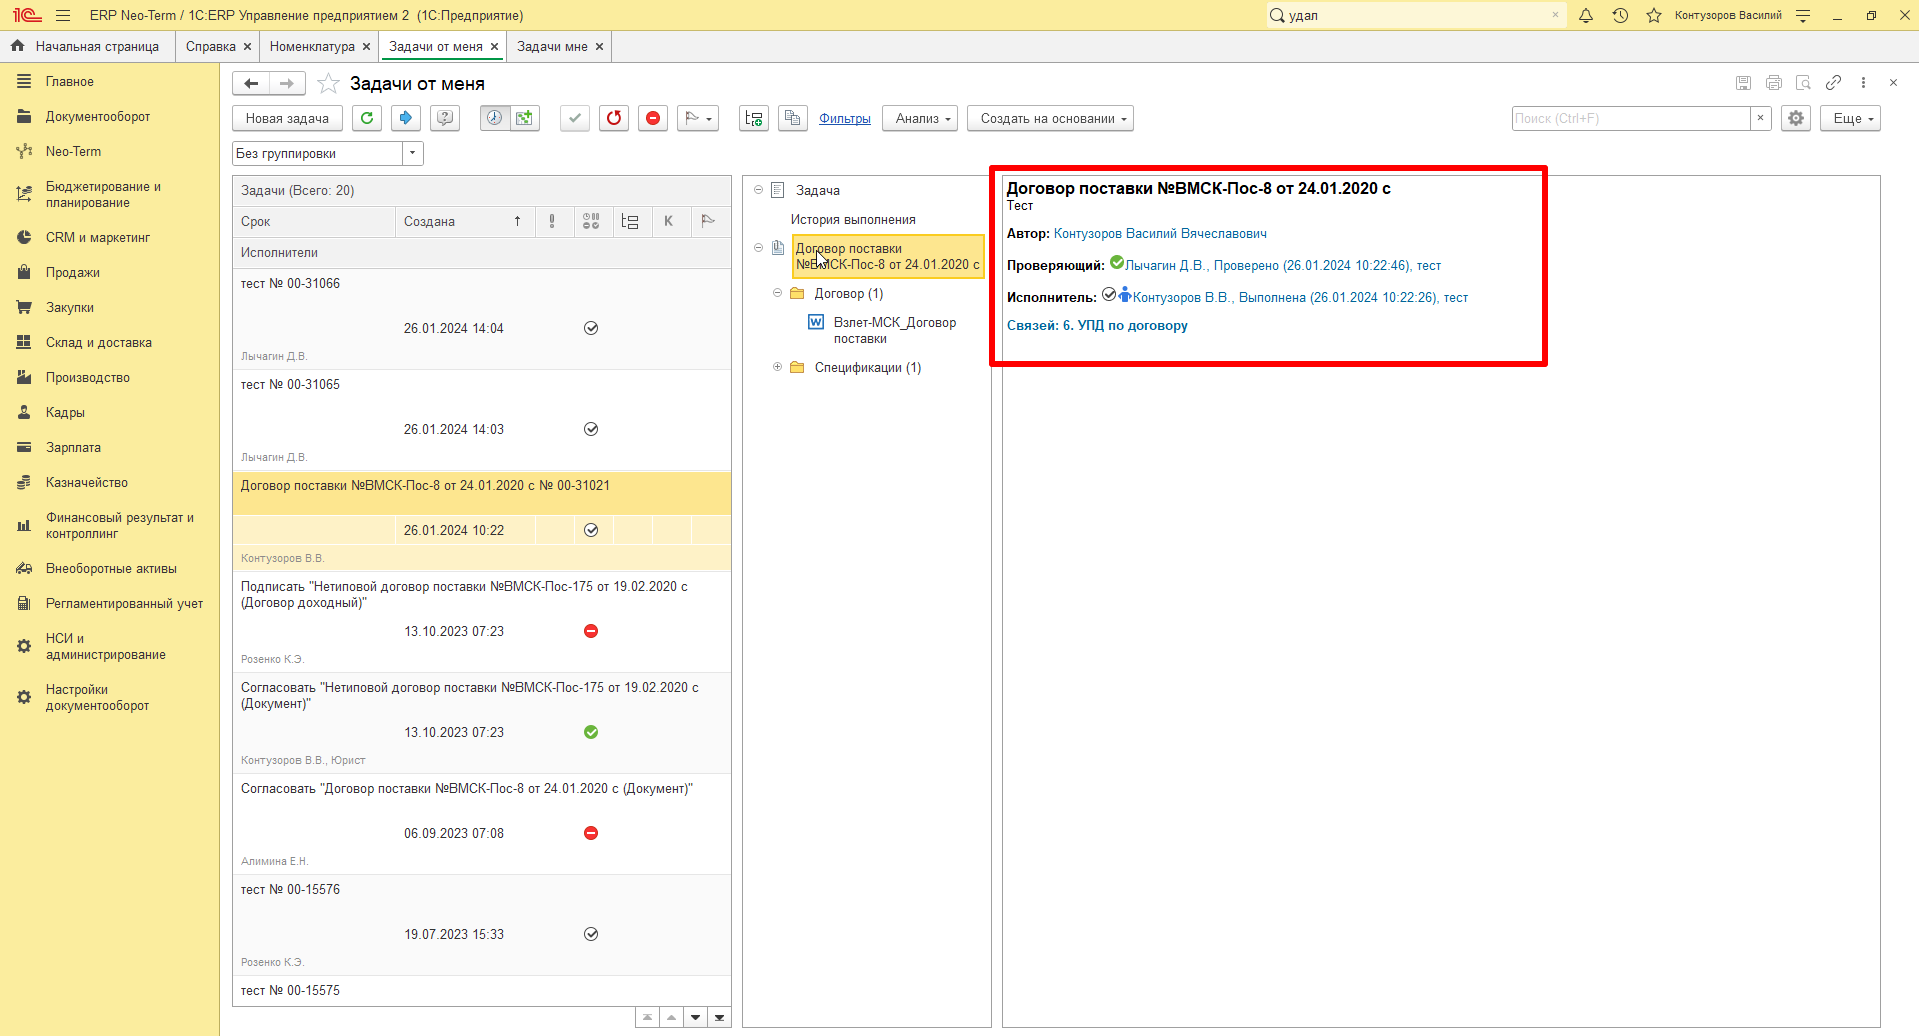1919x1036 pixels.
Task: Click the red stop task icon
Action: pyautogui.click(x=653, y=118)
